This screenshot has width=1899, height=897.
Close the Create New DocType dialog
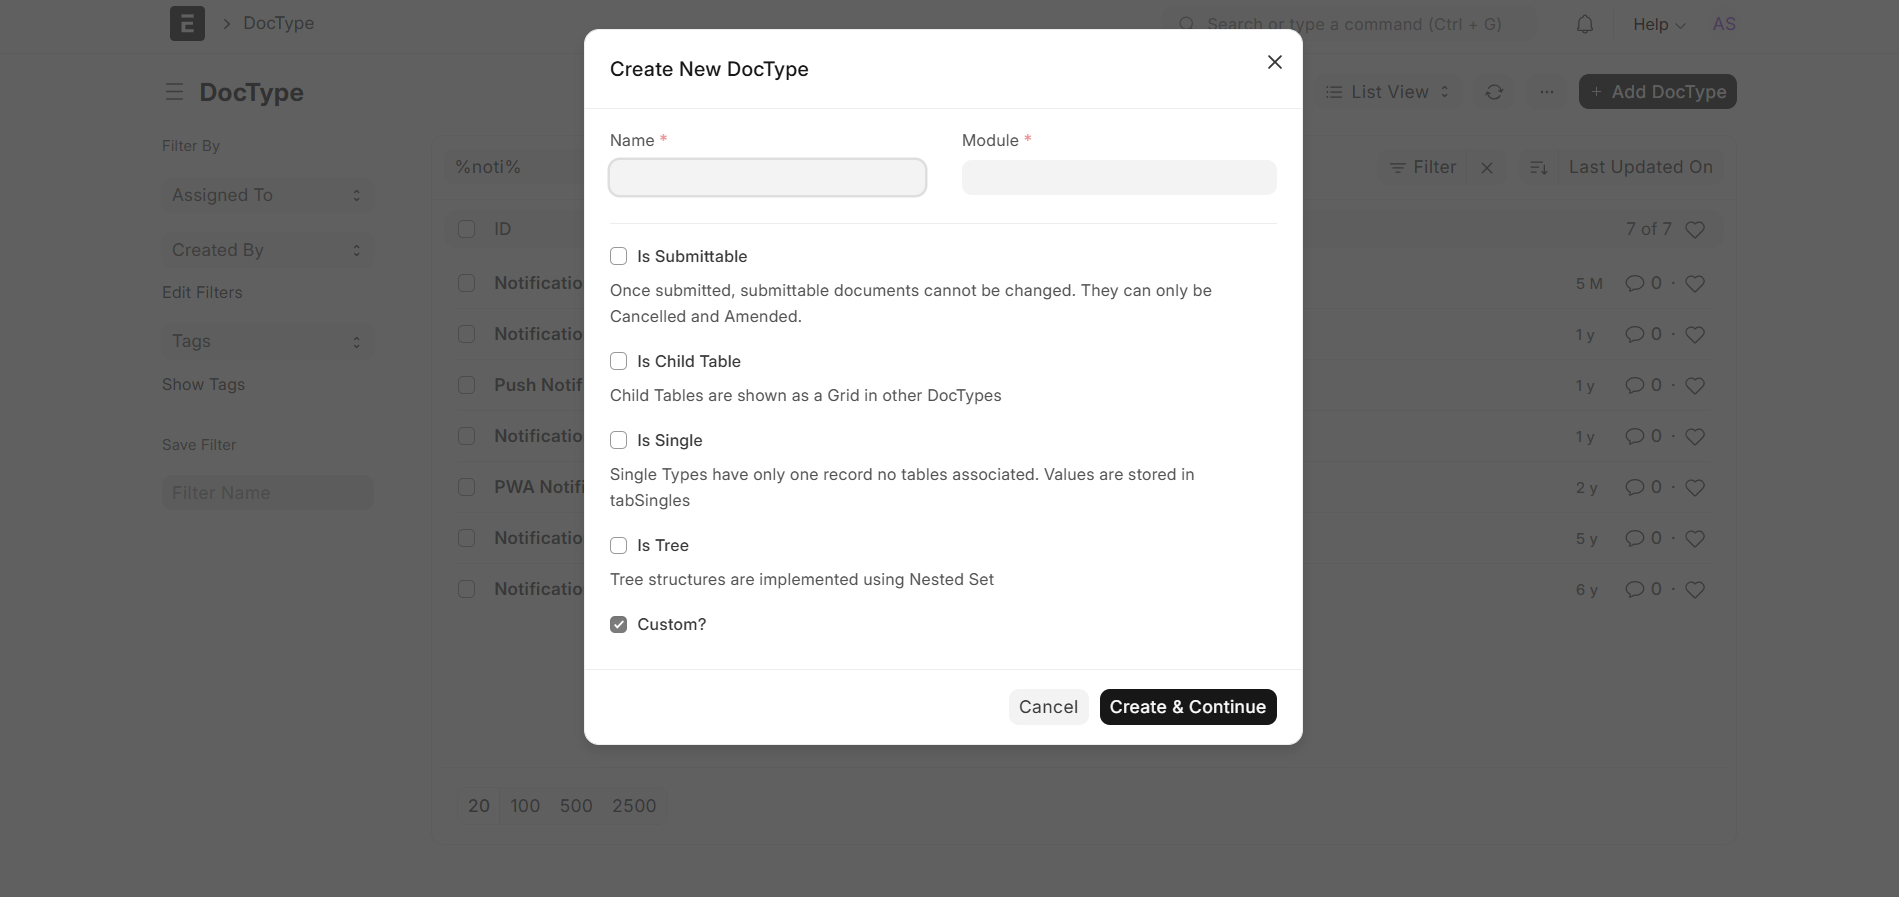coord(1274,62)
